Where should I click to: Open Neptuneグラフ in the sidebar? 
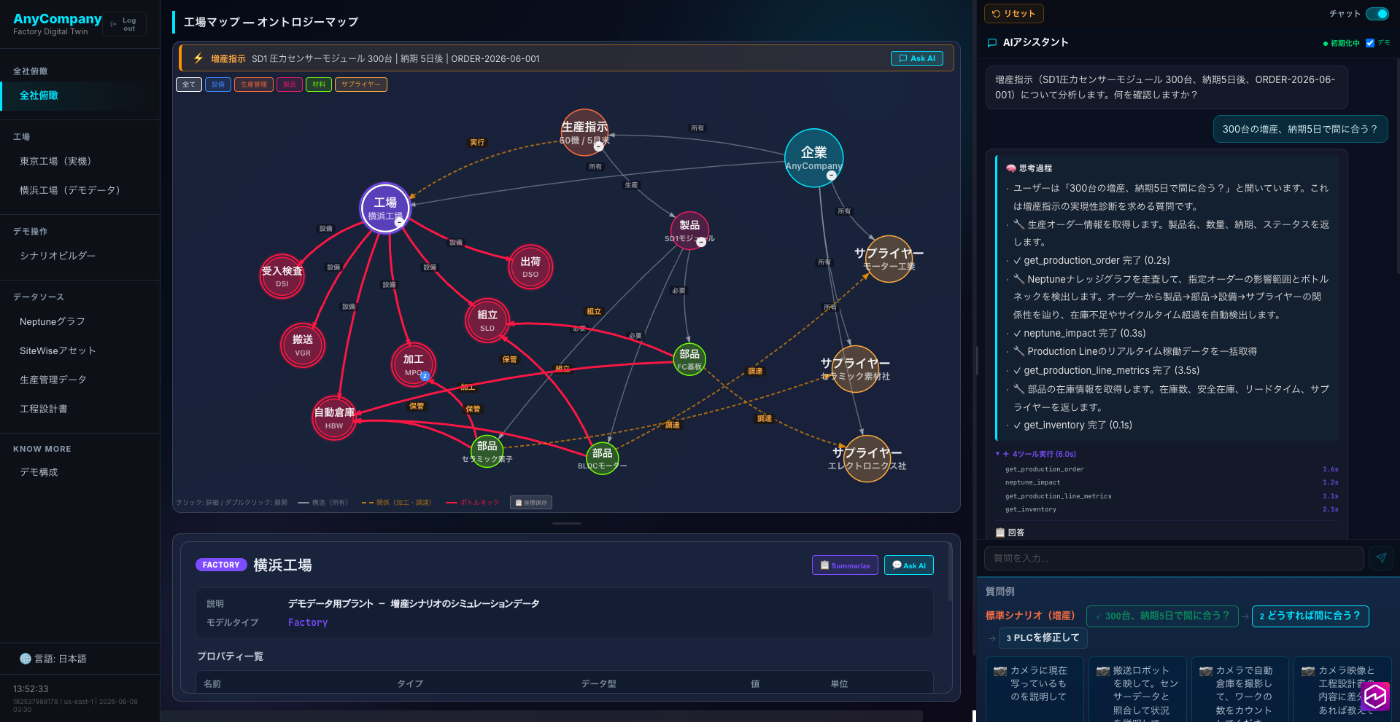click(52, 321)
